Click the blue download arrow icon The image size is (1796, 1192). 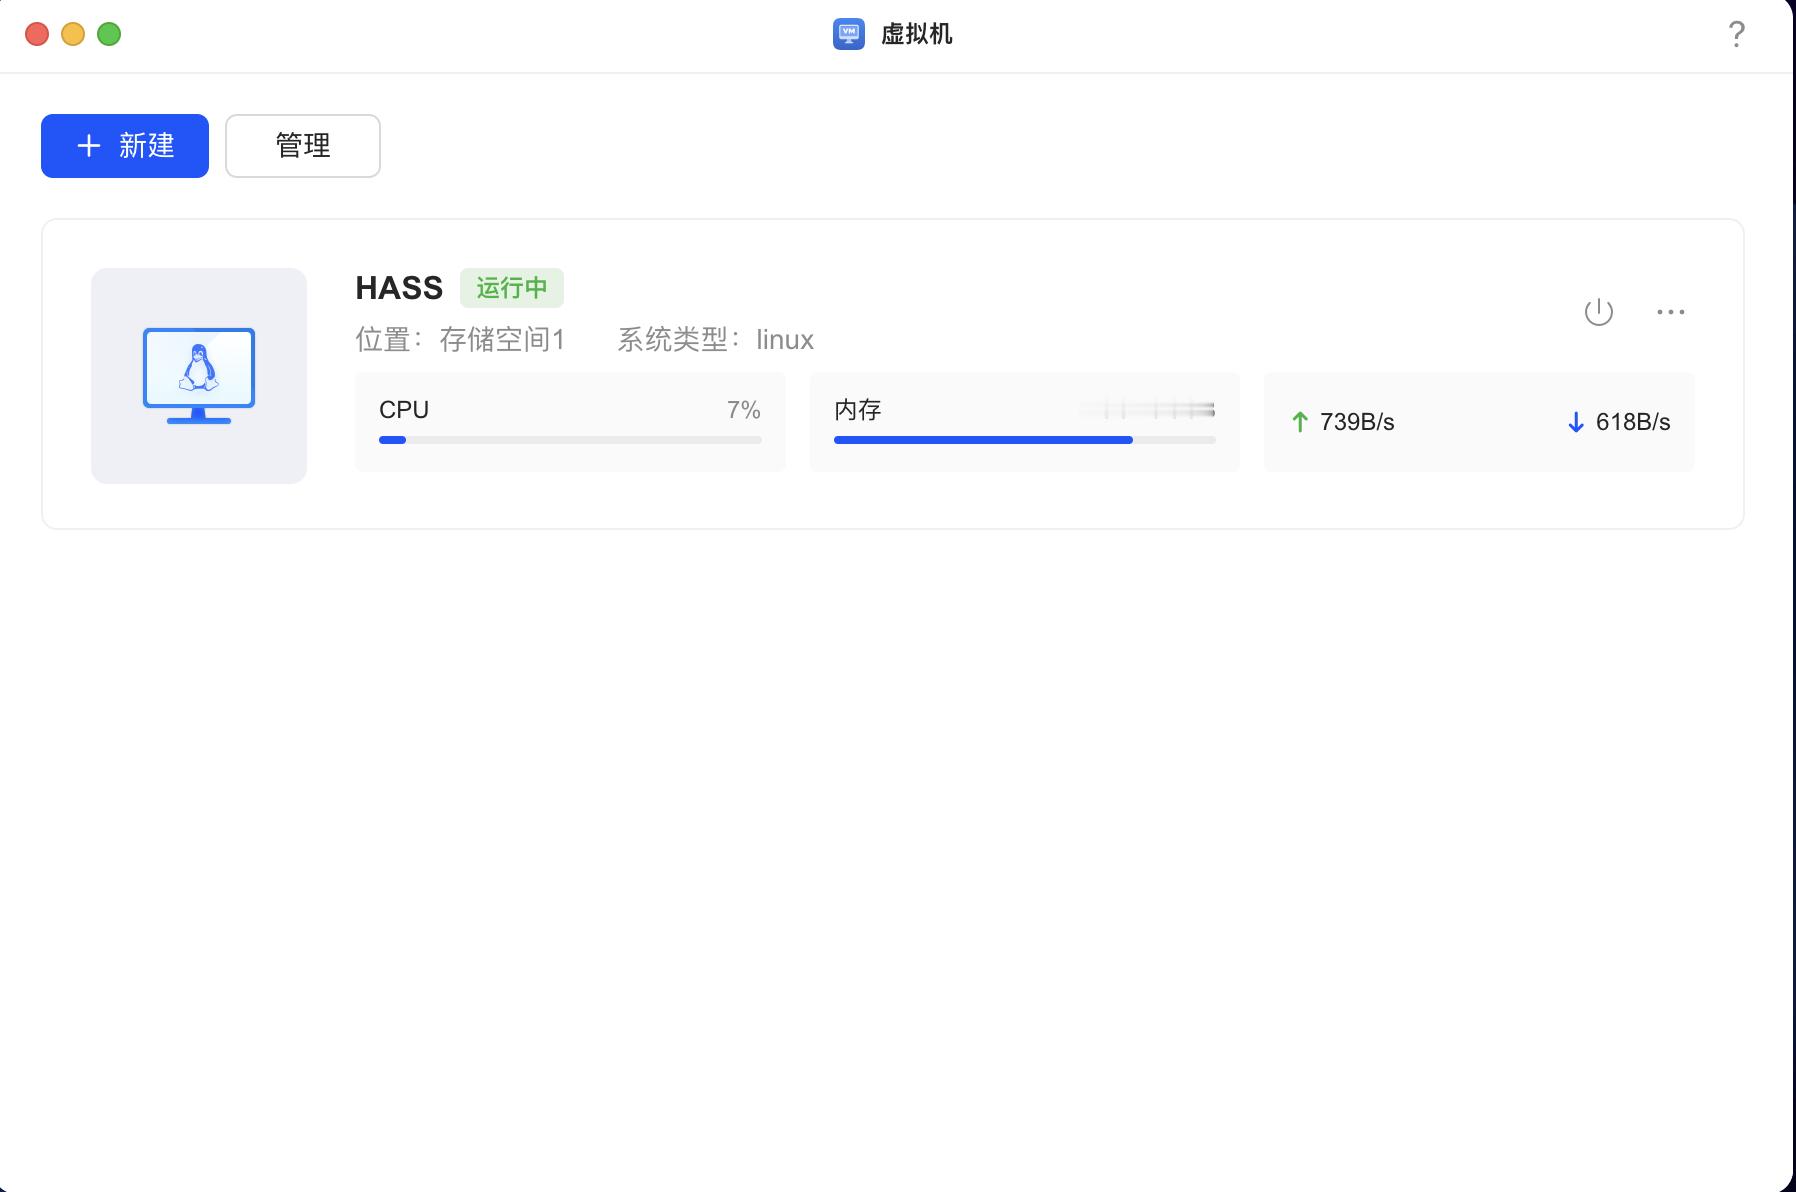click(1575, 421)
